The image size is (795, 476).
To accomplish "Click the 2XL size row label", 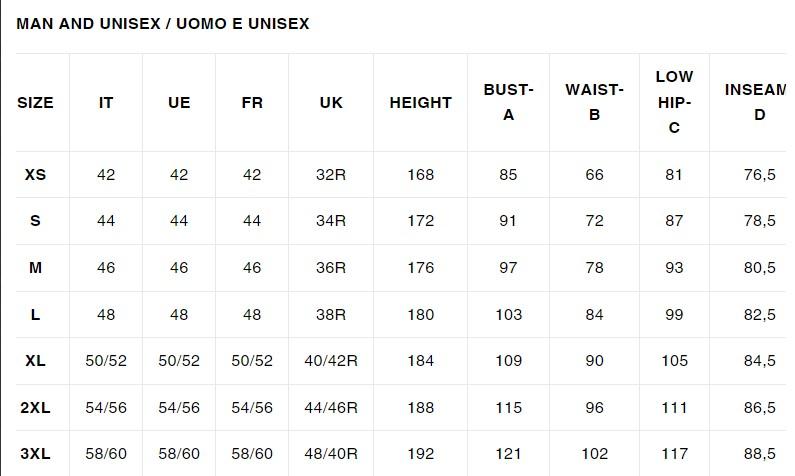I will 35,408.
